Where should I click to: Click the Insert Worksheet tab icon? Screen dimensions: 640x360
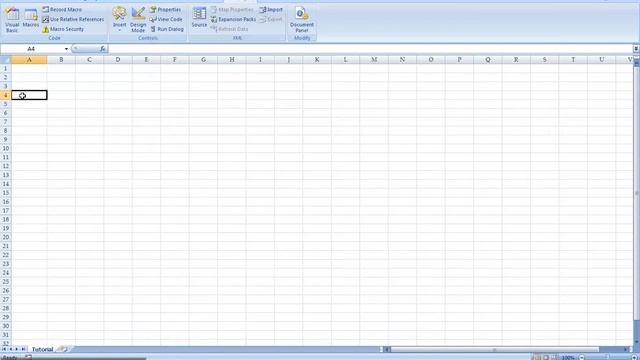coord(64,349)
